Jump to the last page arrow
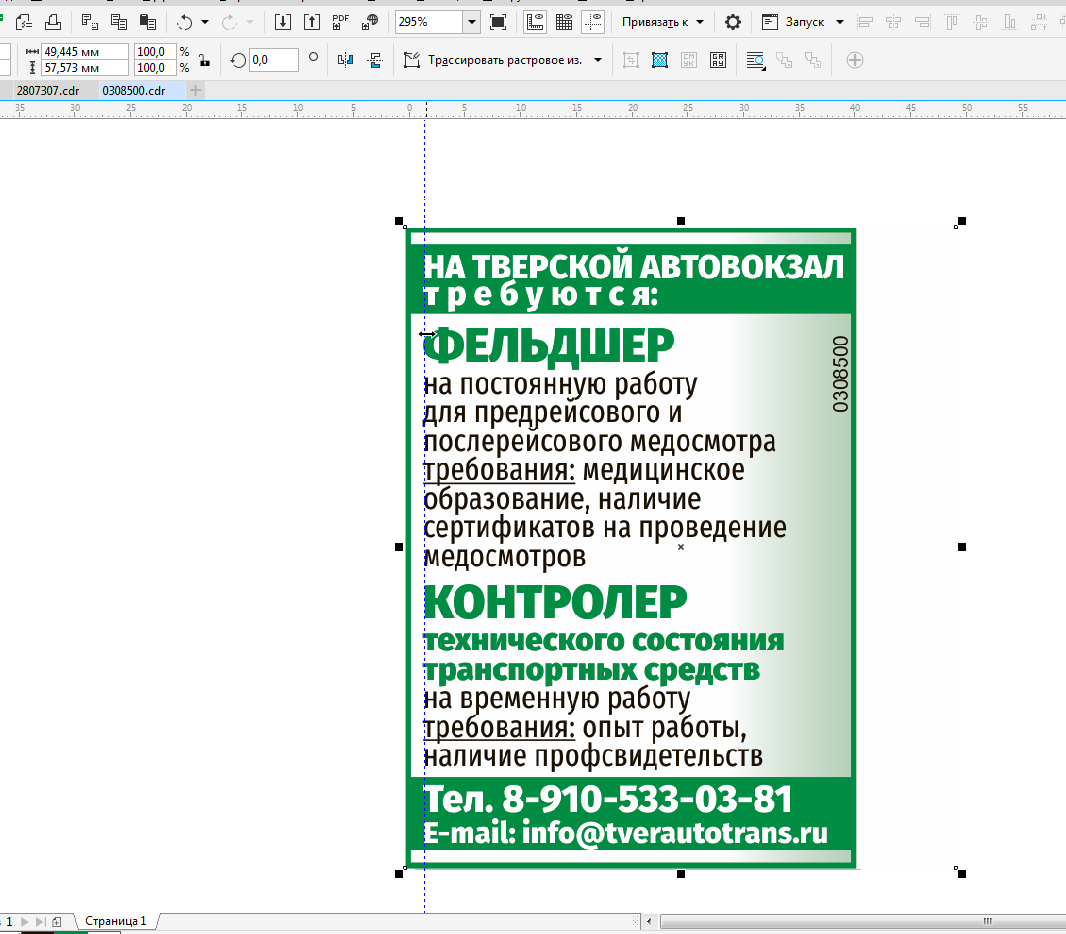This screenshot has width=1066, height=934. pyautogui.click(x=40, y=922)
